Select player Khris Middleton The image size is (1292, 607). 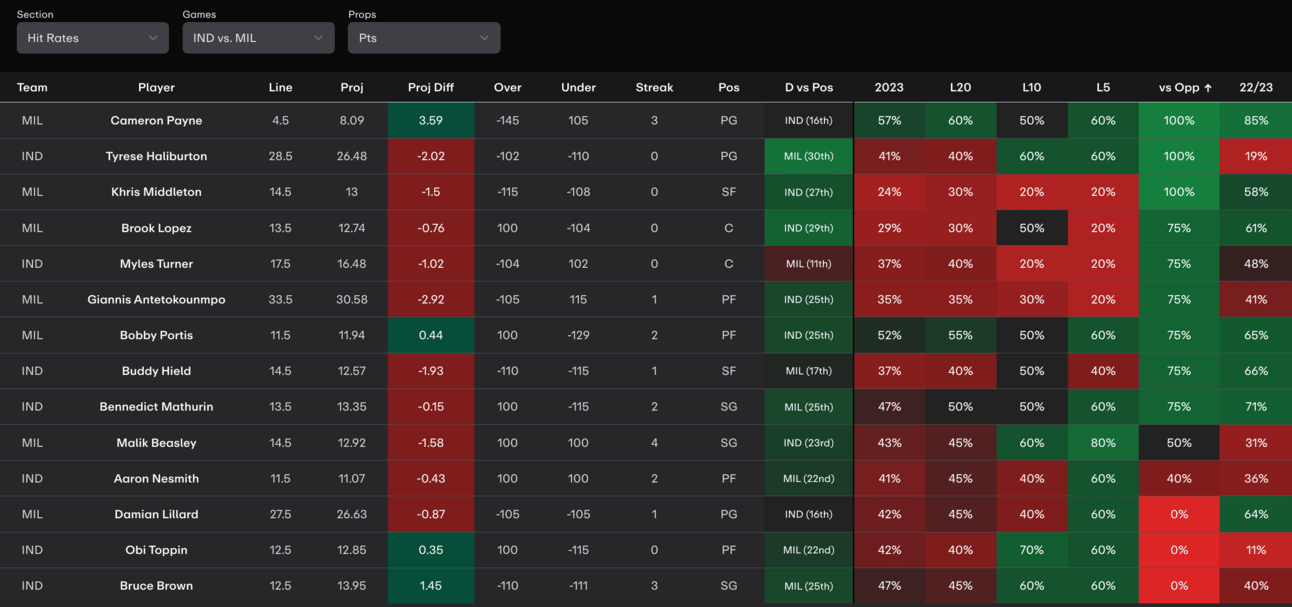pyautogui.click(x=156, y=192)
